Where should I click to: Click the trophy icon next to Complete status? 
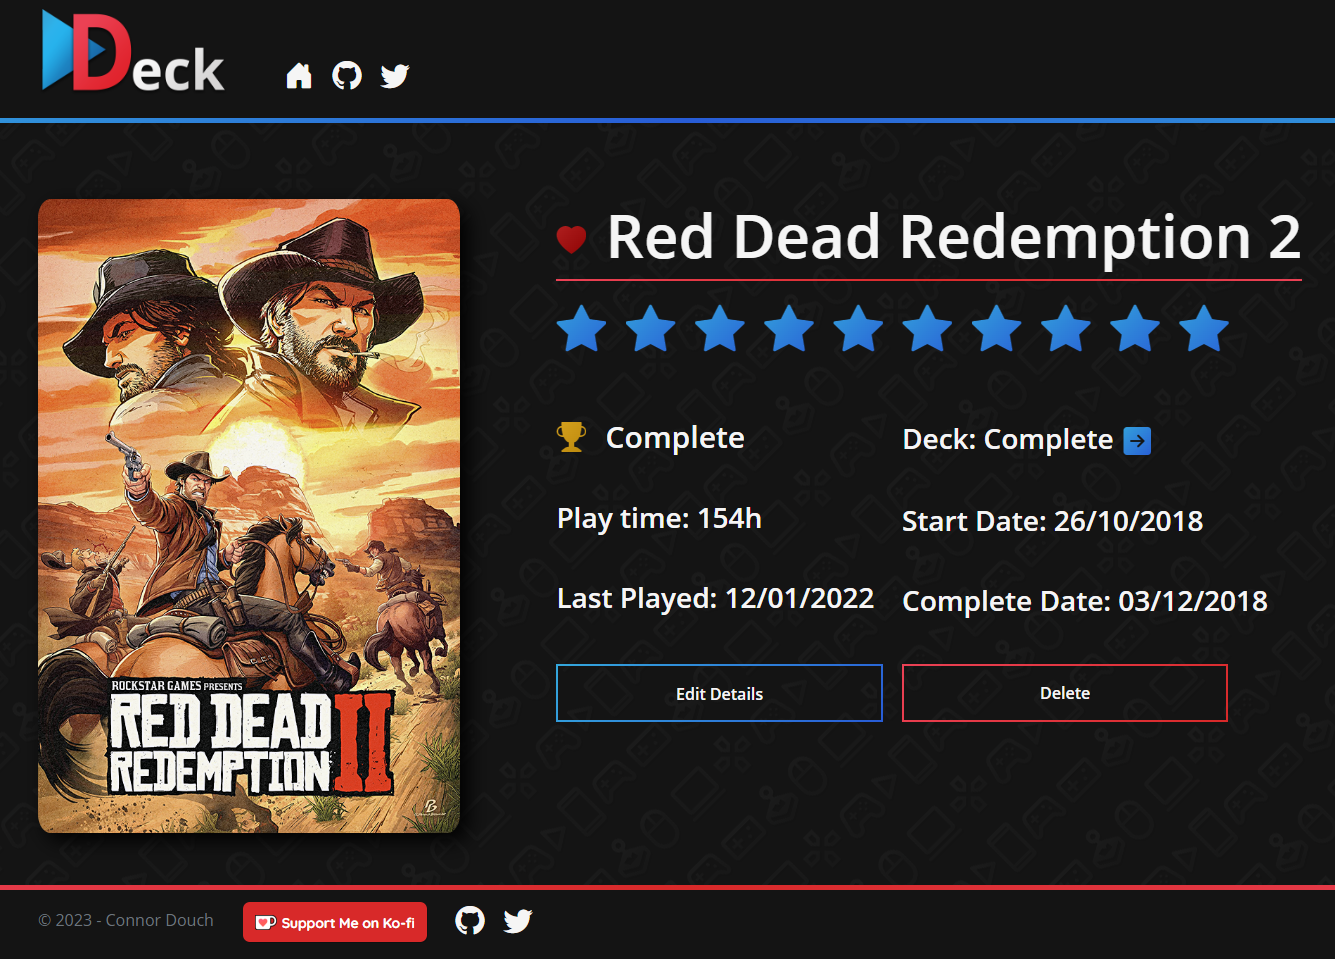(571, 435)
